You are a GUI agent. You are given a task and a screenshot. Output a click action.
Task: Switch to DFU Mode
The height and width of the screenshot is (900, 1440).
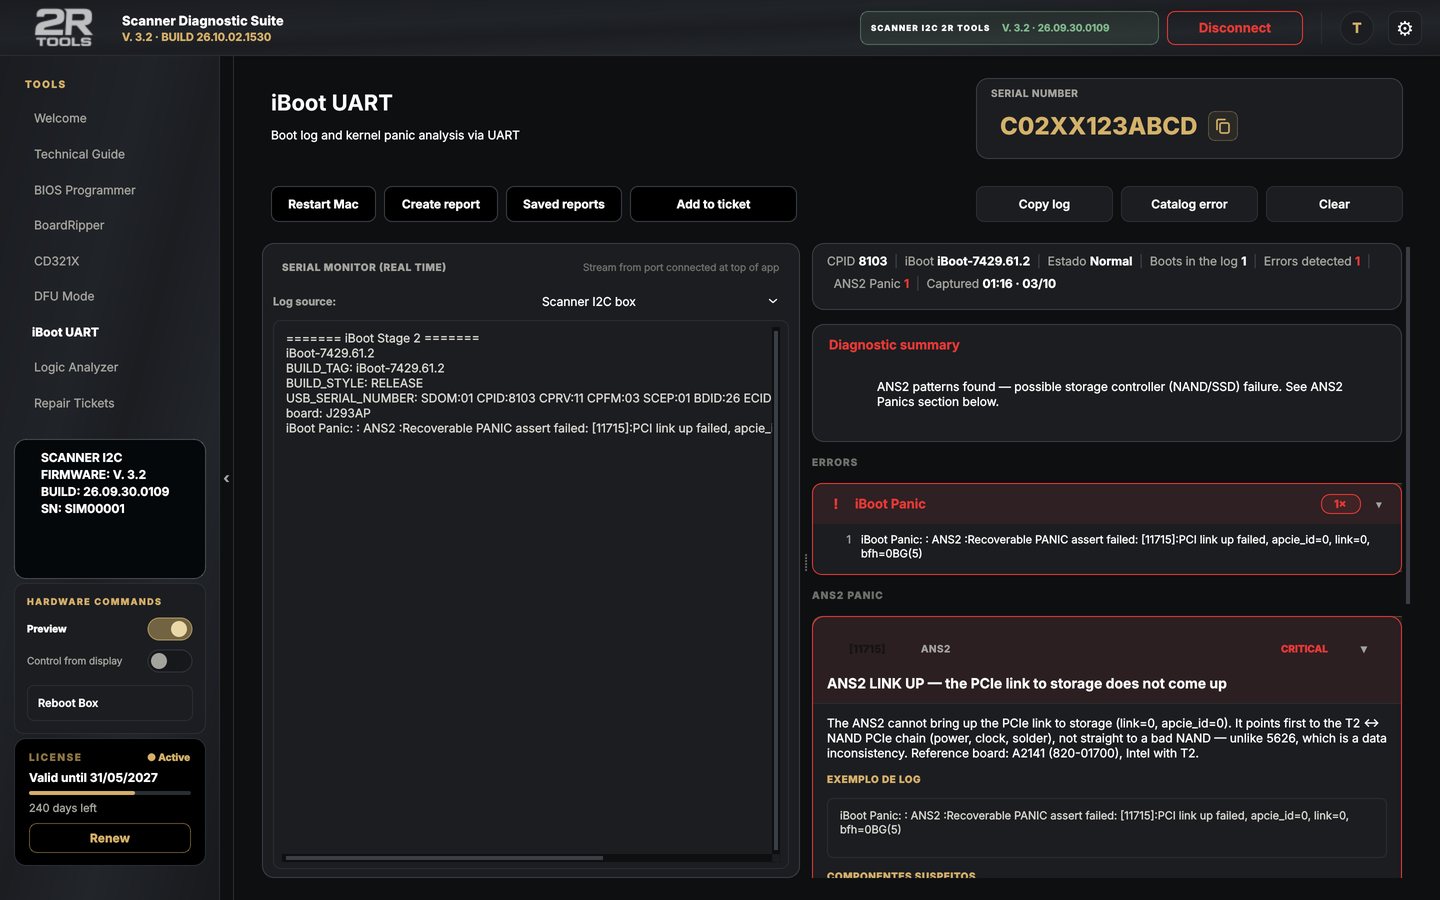[64, 296]
